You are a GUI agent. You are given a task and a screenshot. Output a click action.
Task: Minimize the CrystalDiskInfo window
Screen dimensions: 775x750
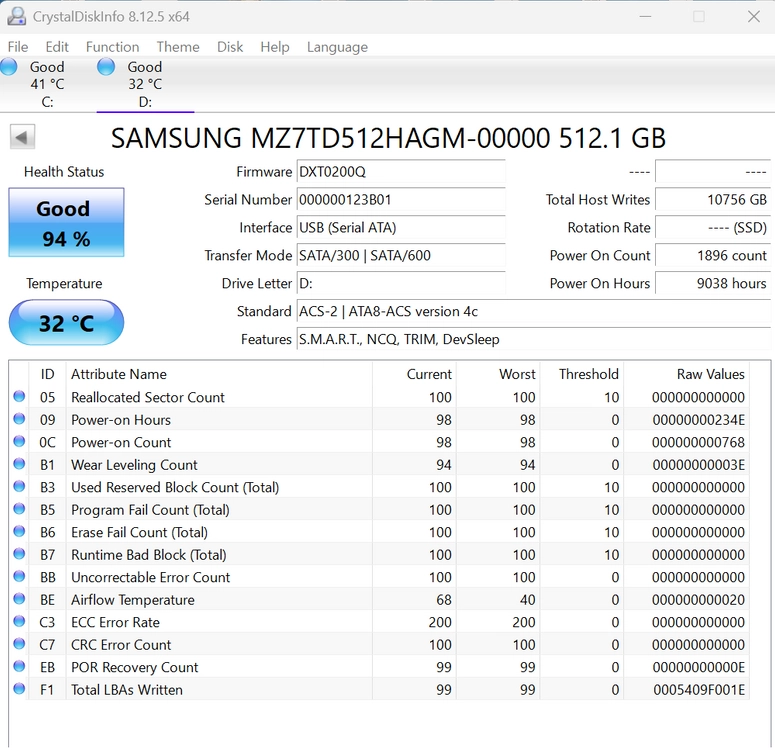click(645, 16)
